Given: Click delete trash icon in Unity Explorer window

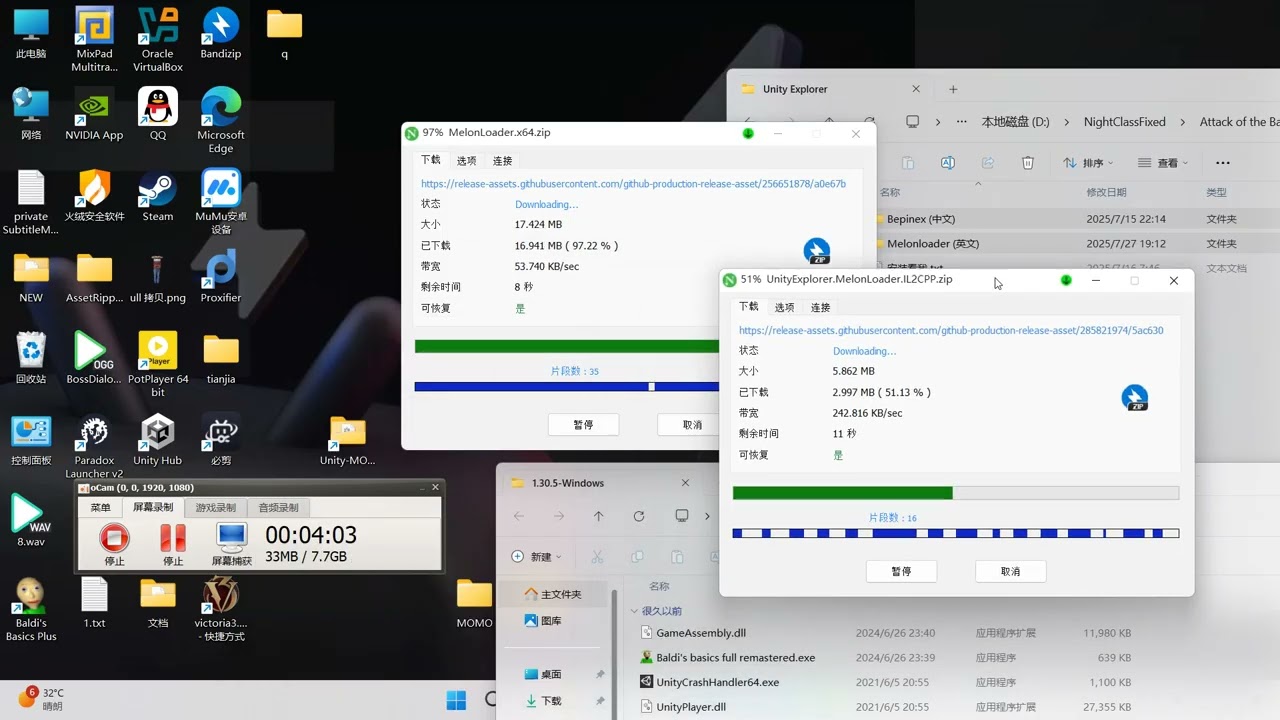Looking at the screenshot, I should coord(1027,163).
